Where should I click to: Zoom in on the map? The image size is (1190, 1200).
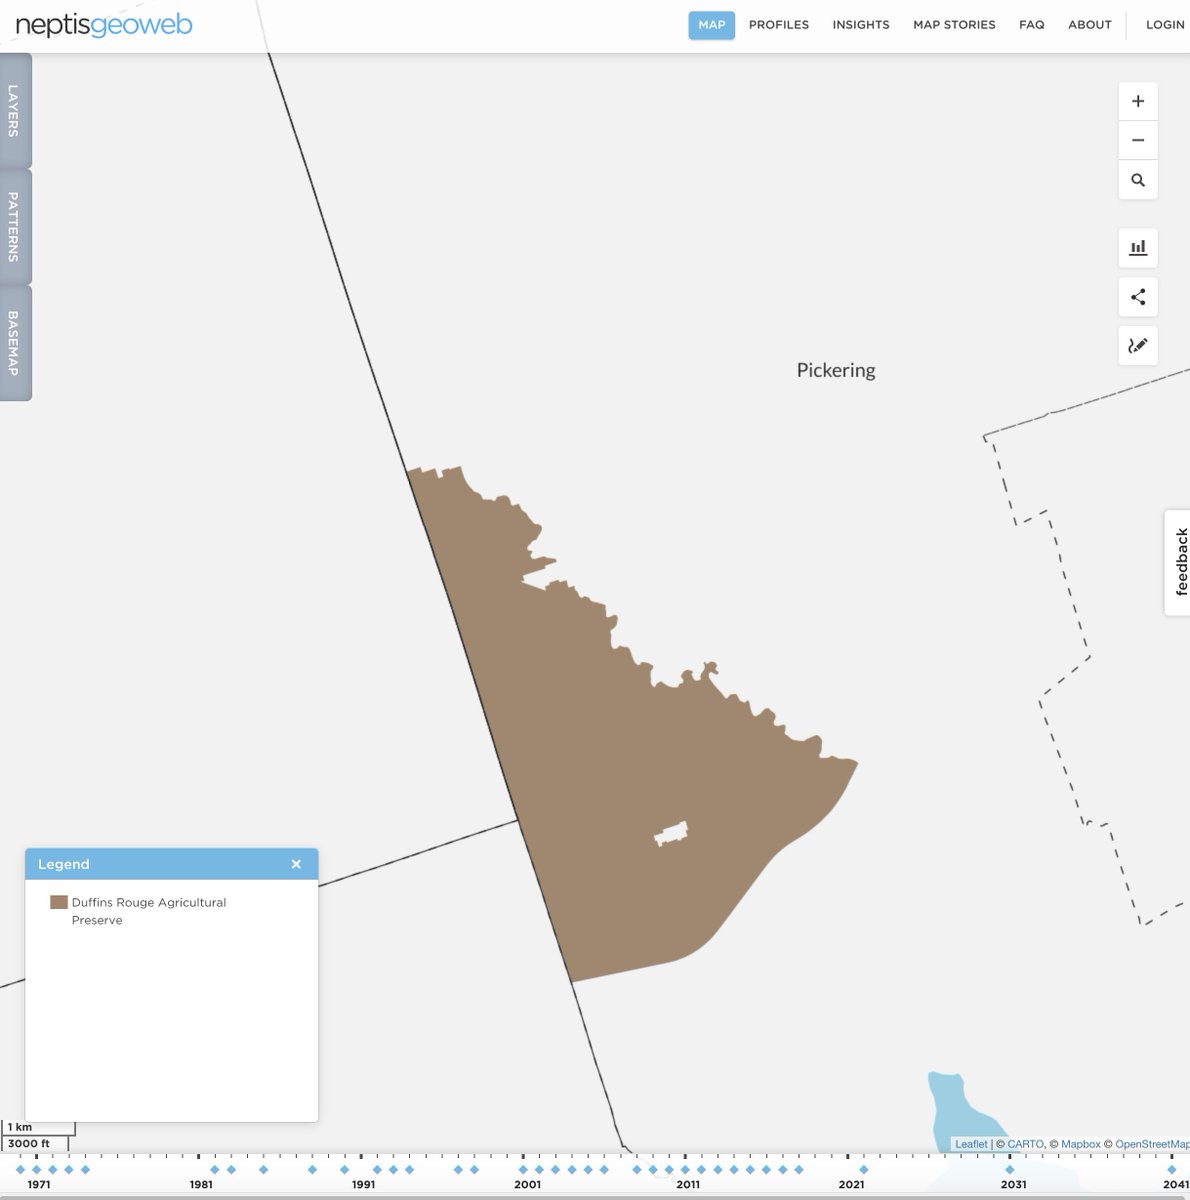pos(1138,101)
